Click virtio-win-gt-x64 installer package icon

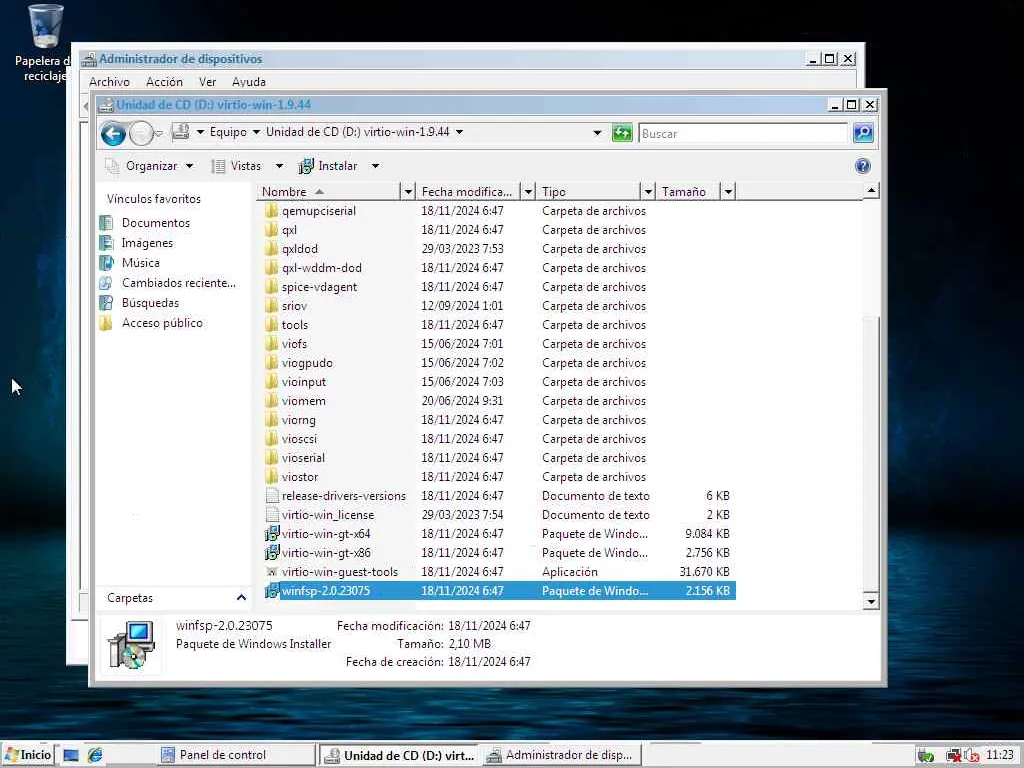click(x=272, y=534)
